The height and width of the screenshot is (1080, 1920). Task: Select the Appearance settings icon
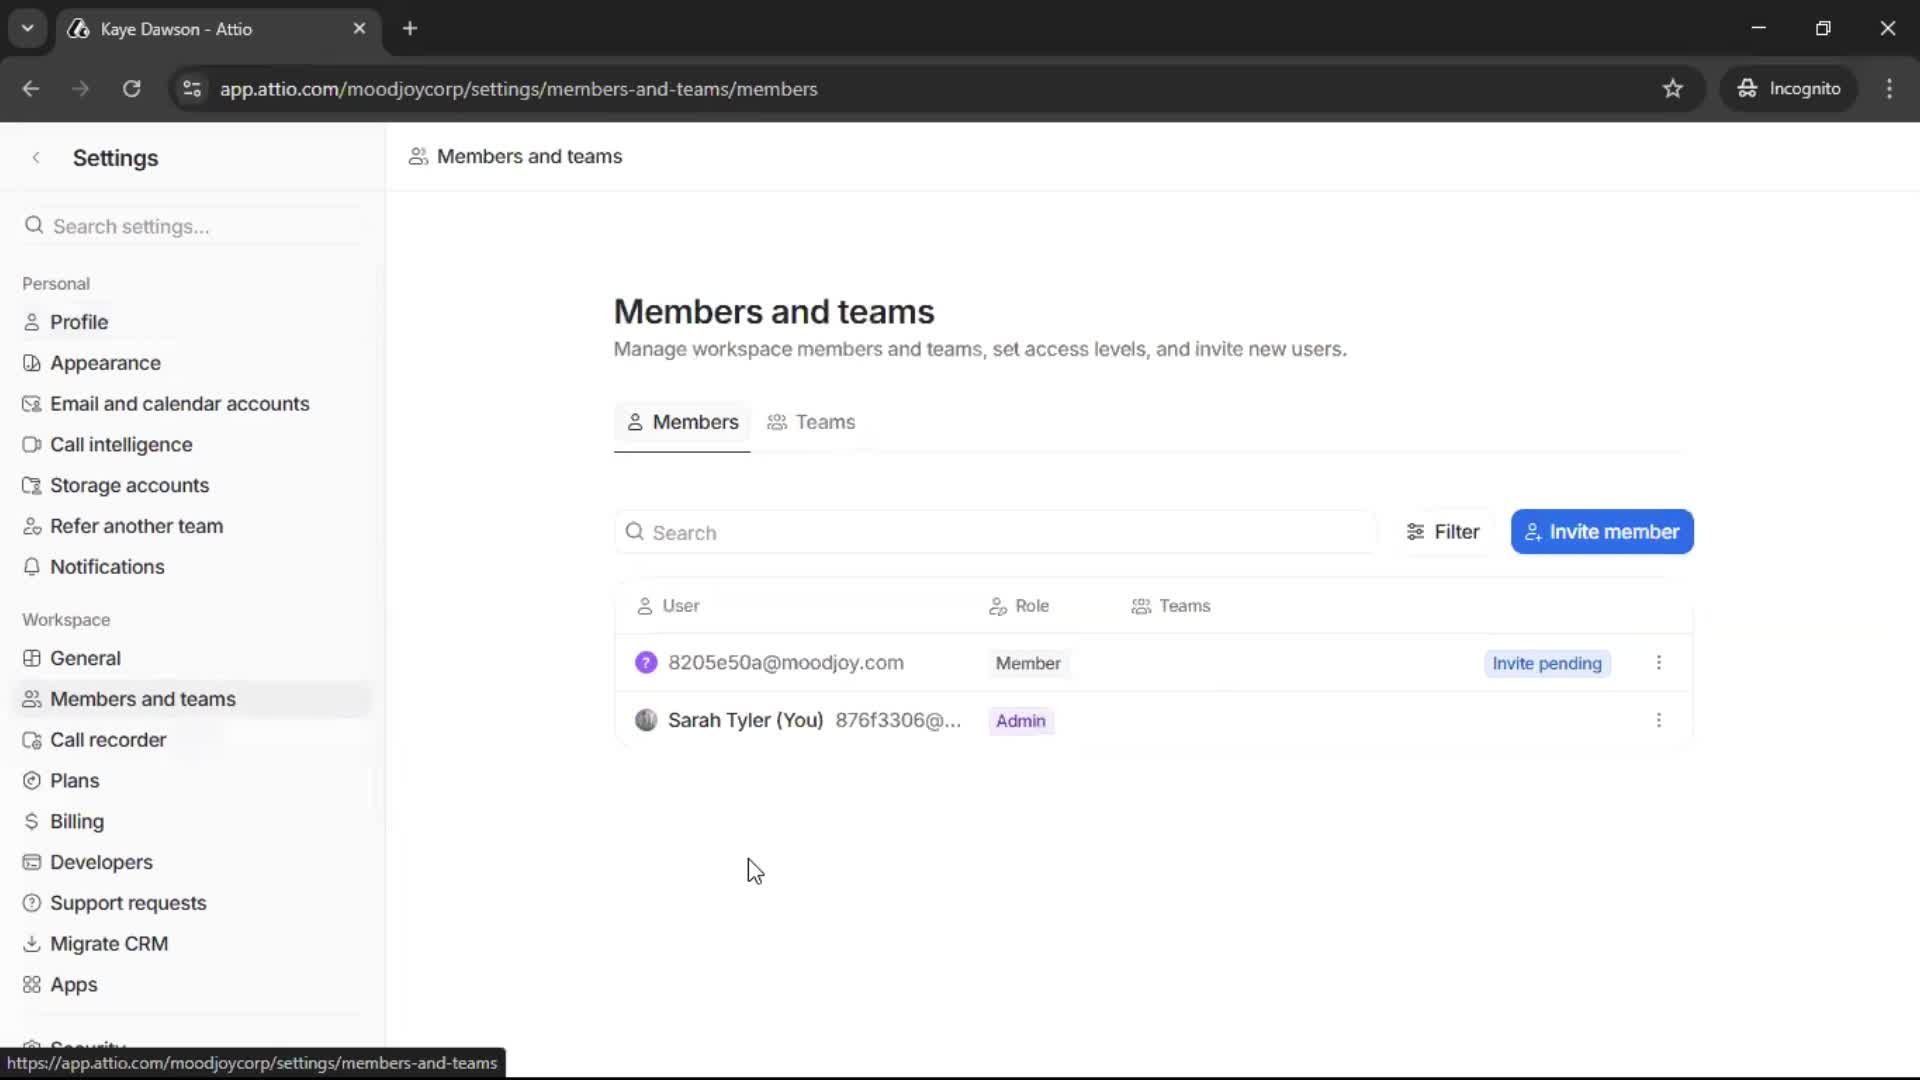click(x=33, y=362)
